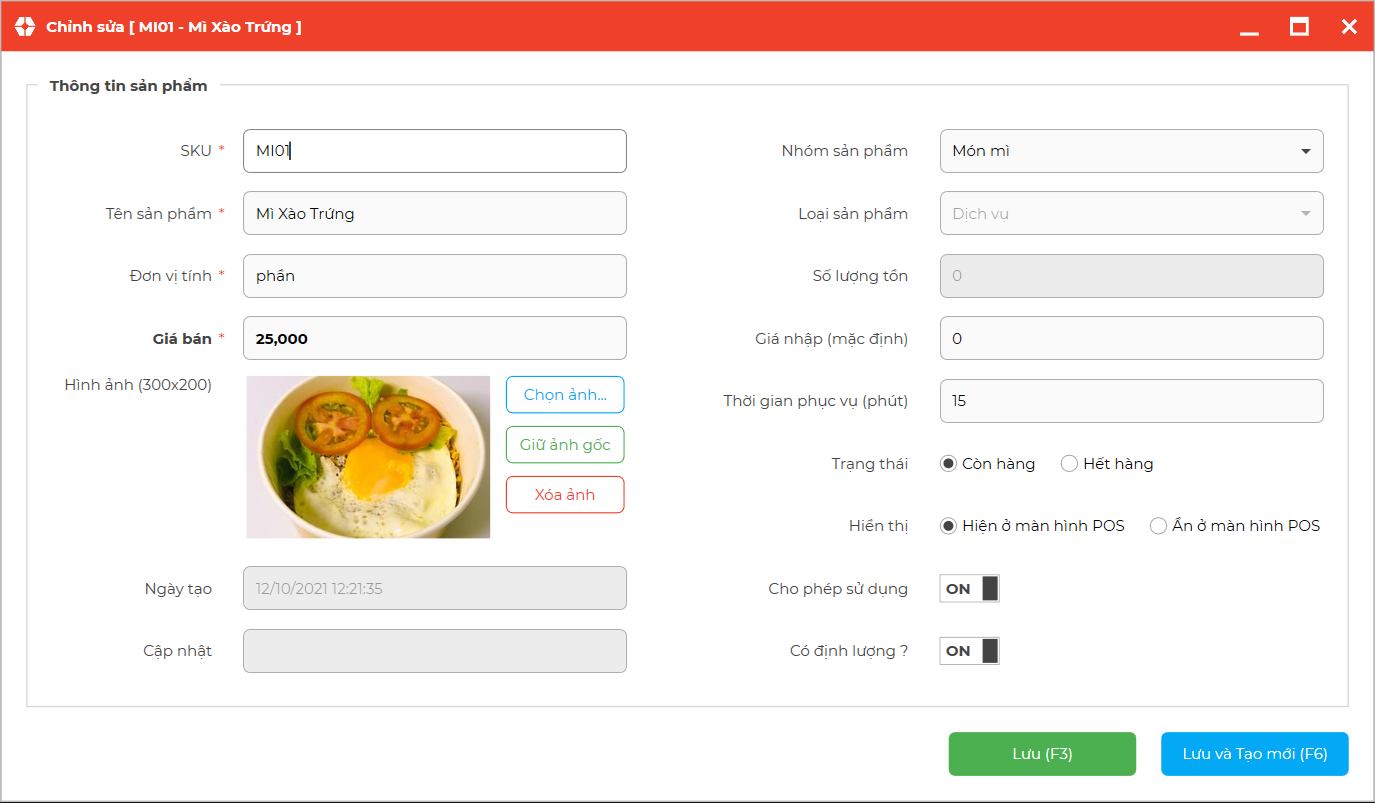The height and width of the screenshot is (803, 1375).
Task: Click the Chọn ảnh button
Action: (565, 395)
